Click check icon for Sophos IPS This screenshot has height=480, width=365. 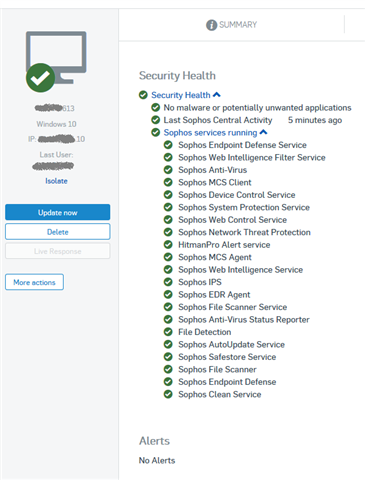click(x=168, y=282)
